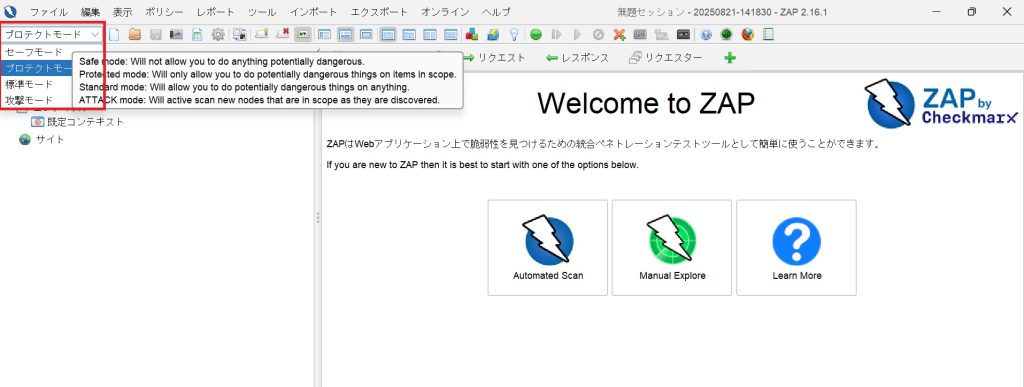Viewport: 1024px width, 387px height.
Task: Open the ツール menu
Action: (262, 12)
